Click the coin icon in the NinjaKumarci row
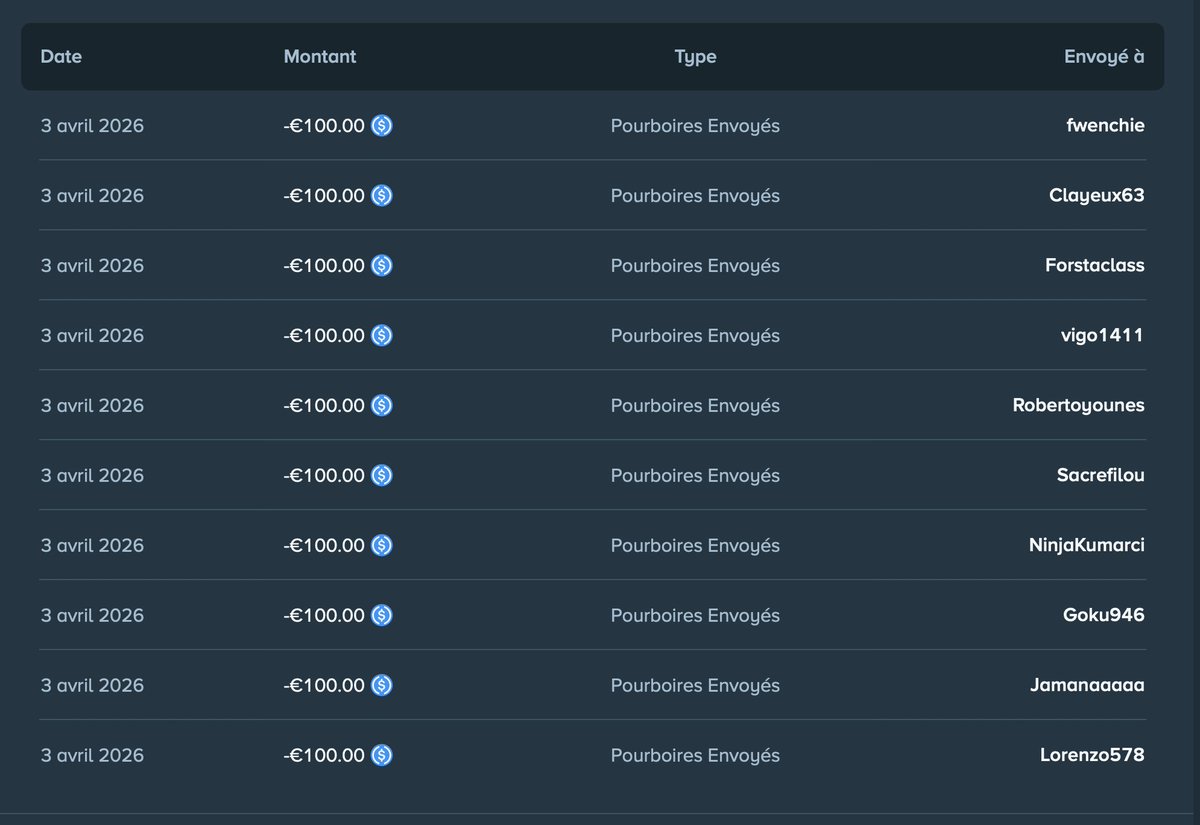The image size is (1200, 825). point(382,545)
